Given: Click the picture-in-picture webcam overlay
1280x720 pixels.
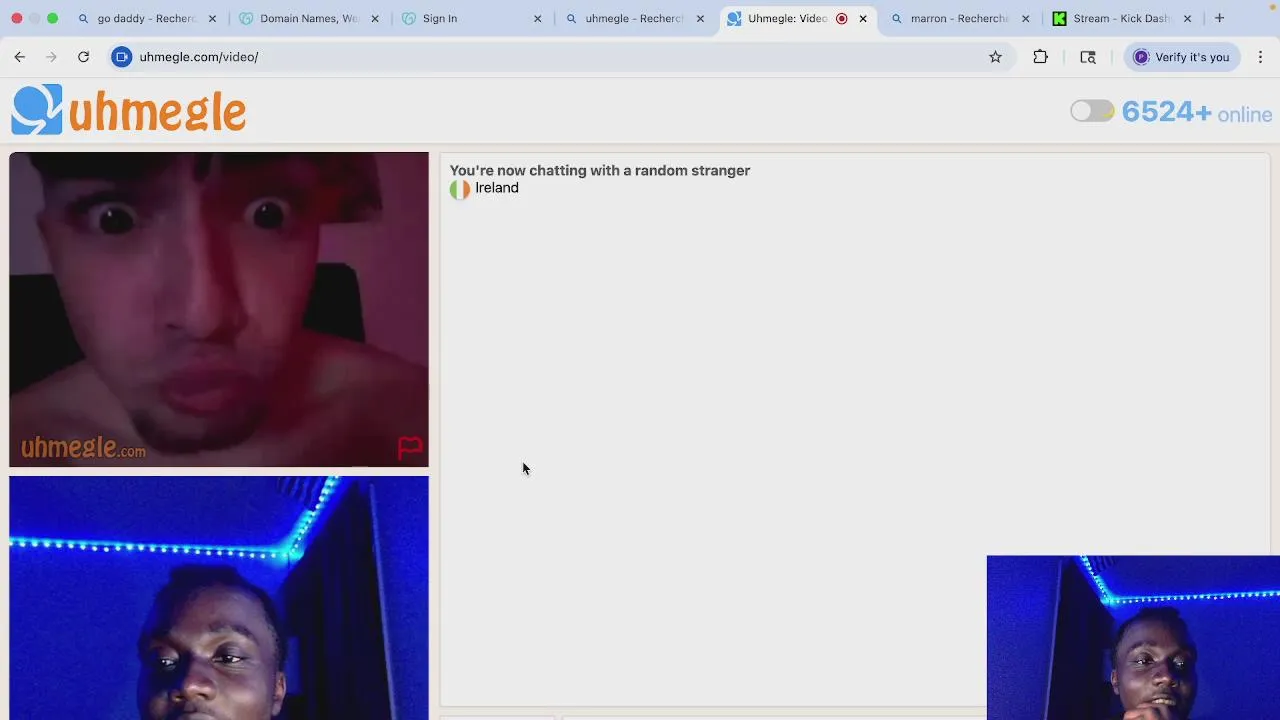Looking at the screenshot, I should coord(1133,638).
